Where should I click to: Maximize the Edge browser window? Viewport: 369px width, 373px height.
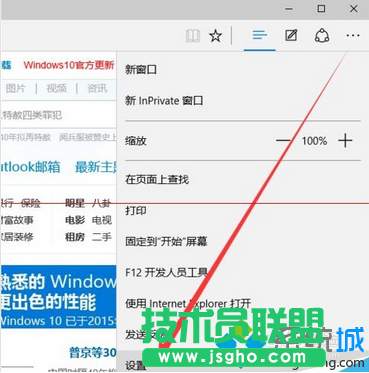[321, 9]
